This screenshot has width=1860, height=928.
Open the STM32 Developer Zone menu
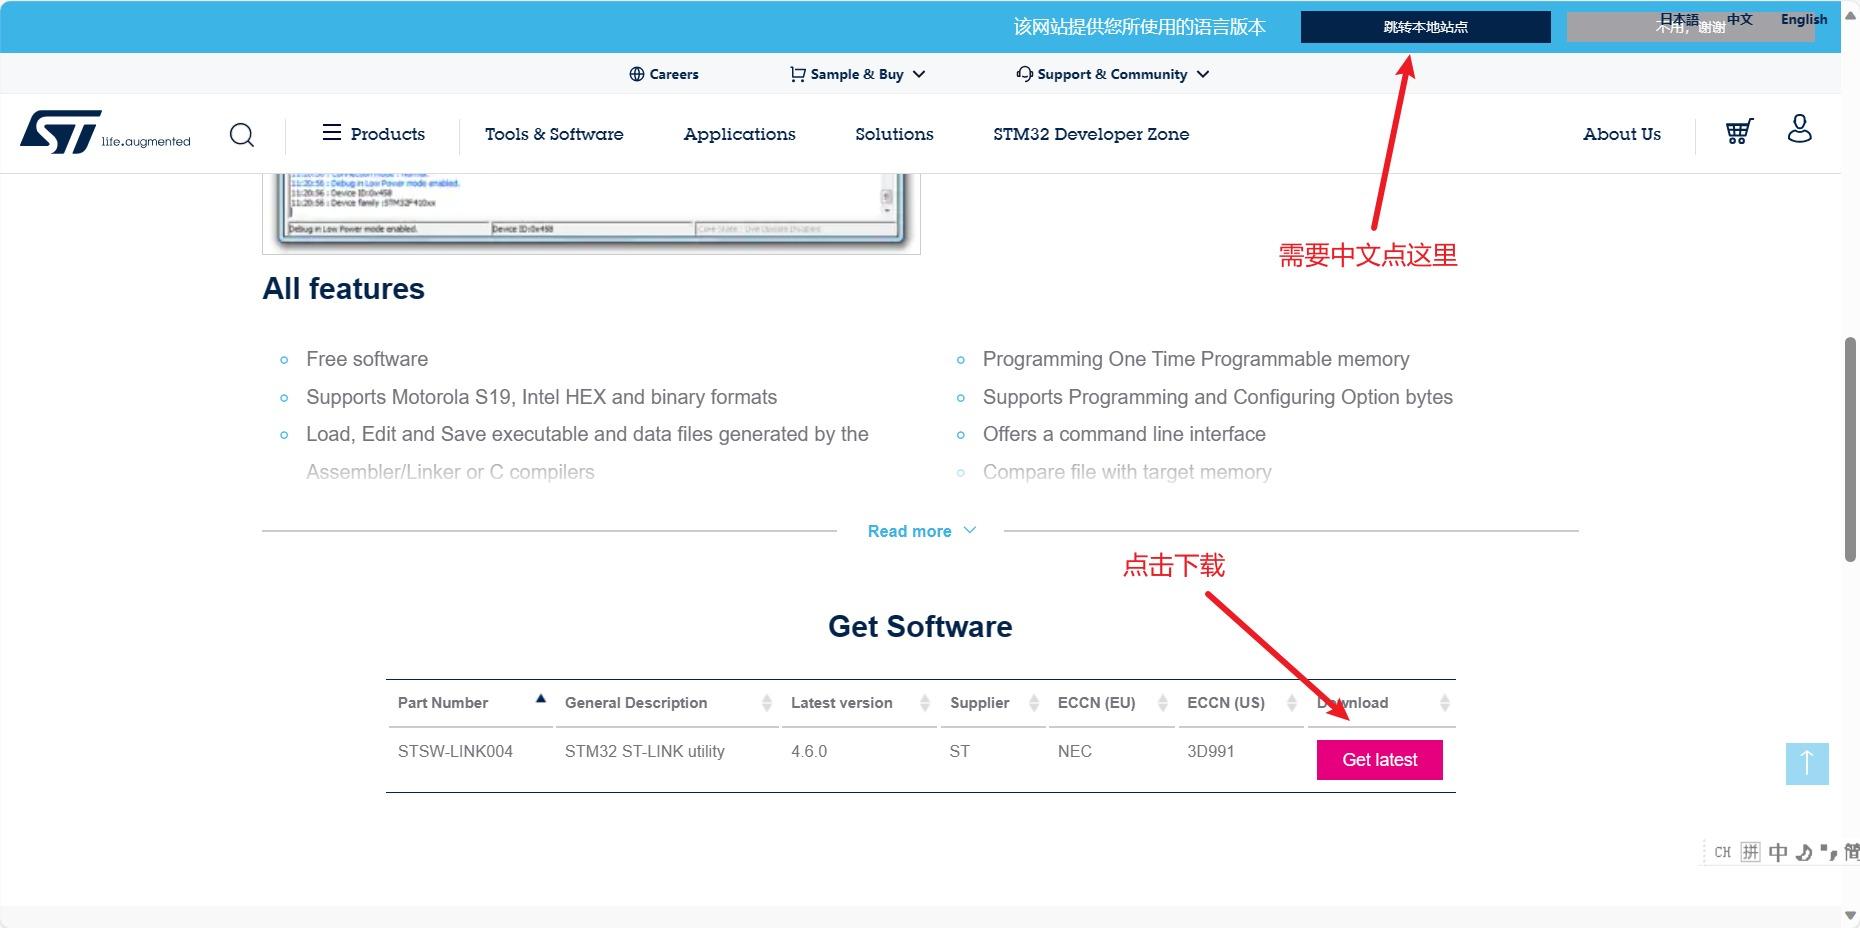tap(1092, 134)
